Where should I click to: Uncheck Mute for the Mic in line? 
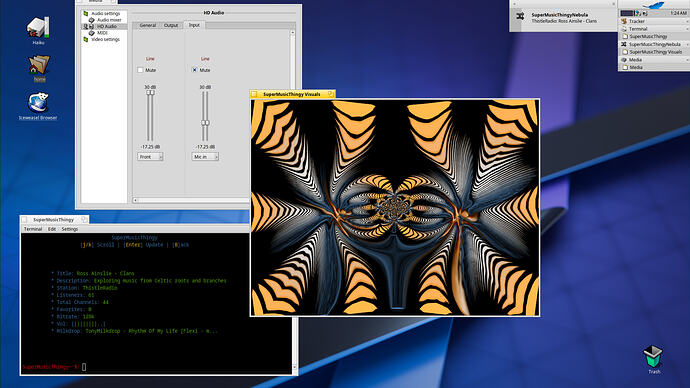195,70
